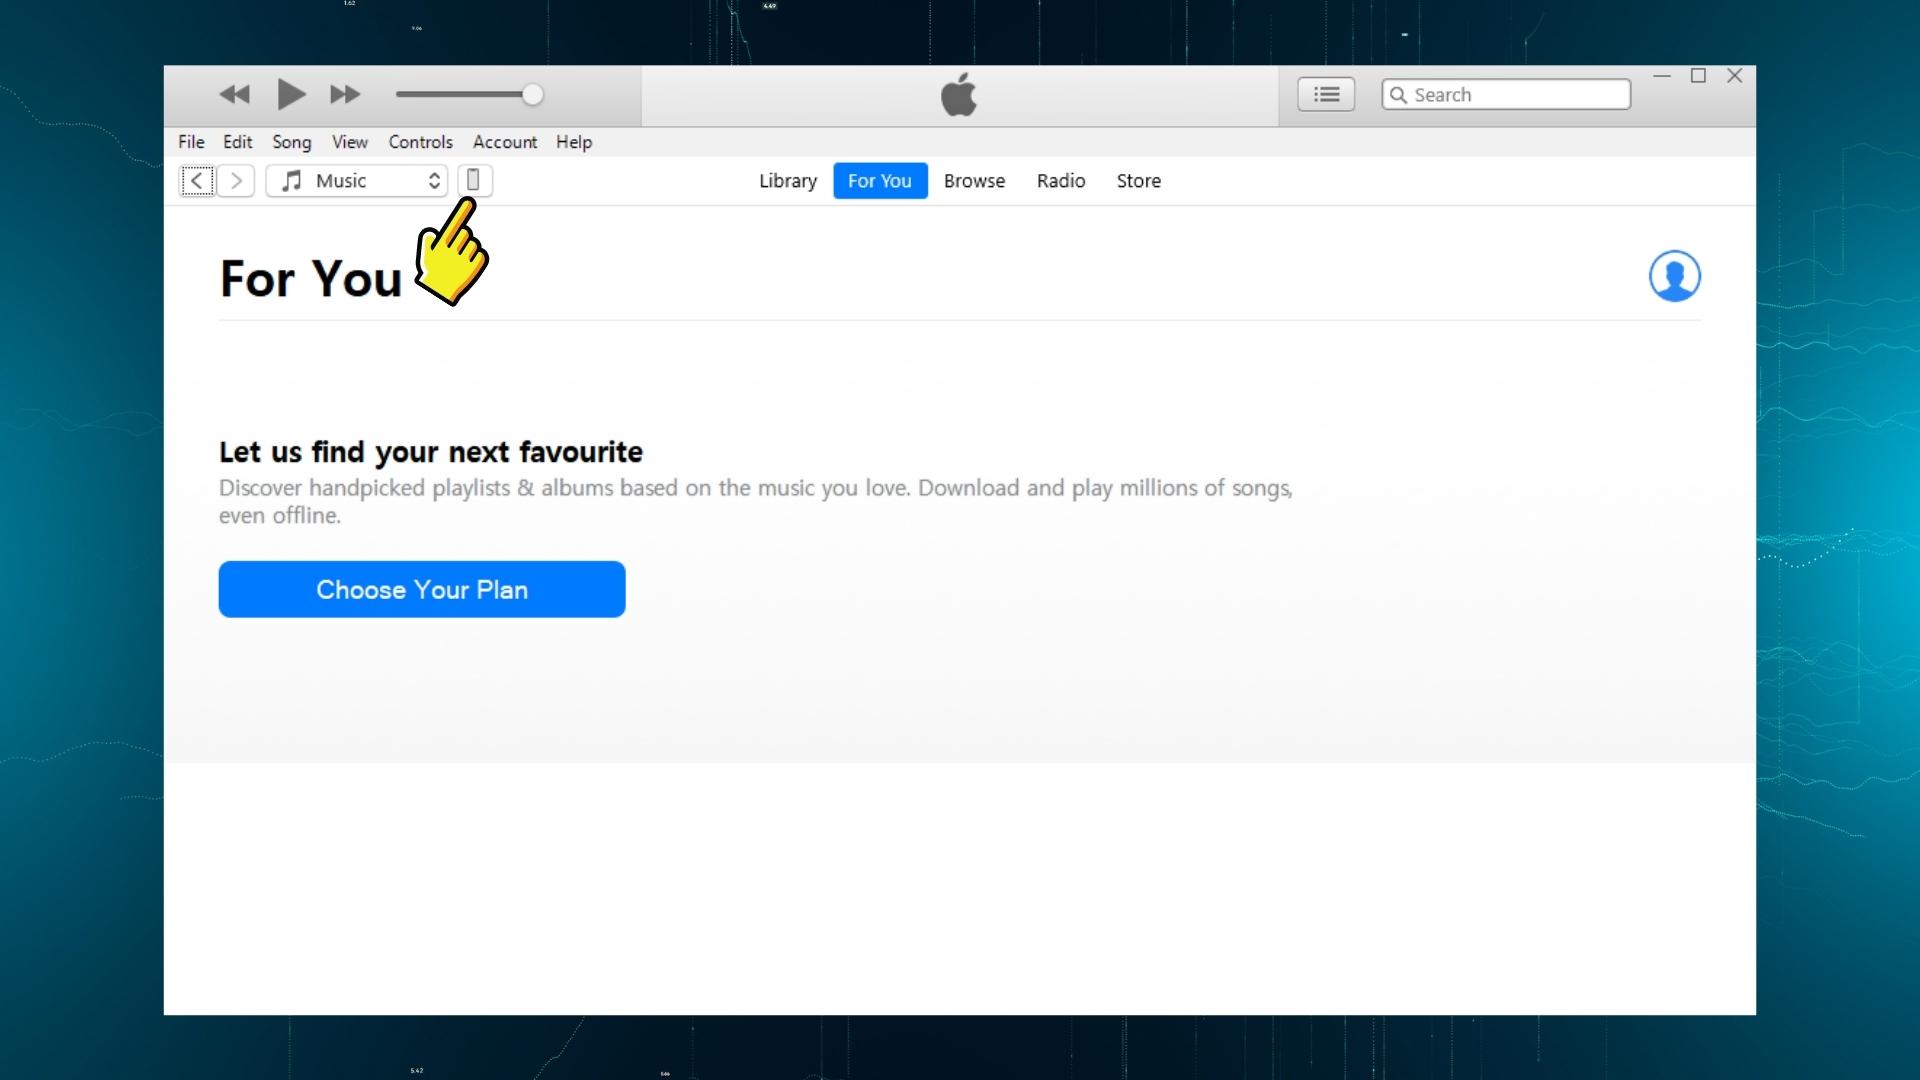Open the Account menu
Image resolution: width=1920 pixels, height=1080 pixels.
tap(505, 142)
